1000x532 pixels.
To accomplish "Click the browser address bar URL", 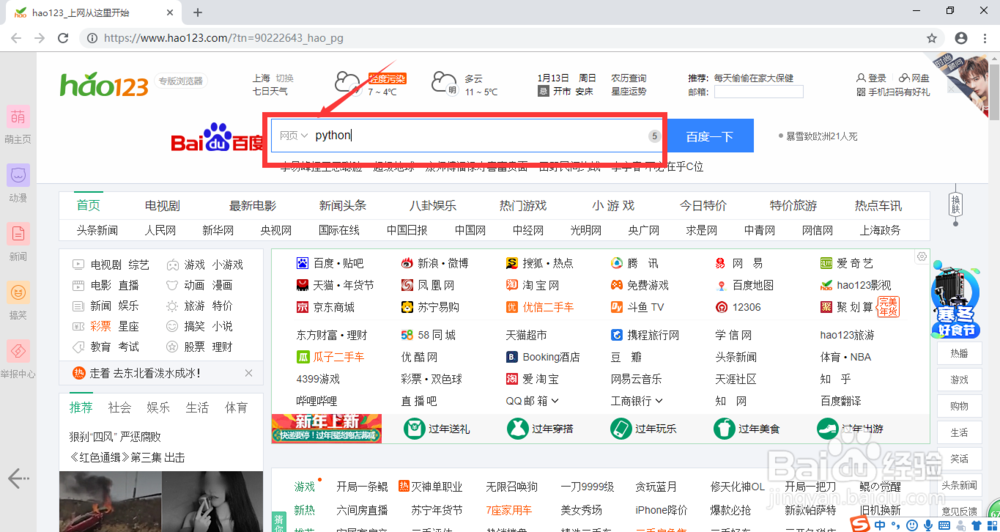I will point(223,38).
